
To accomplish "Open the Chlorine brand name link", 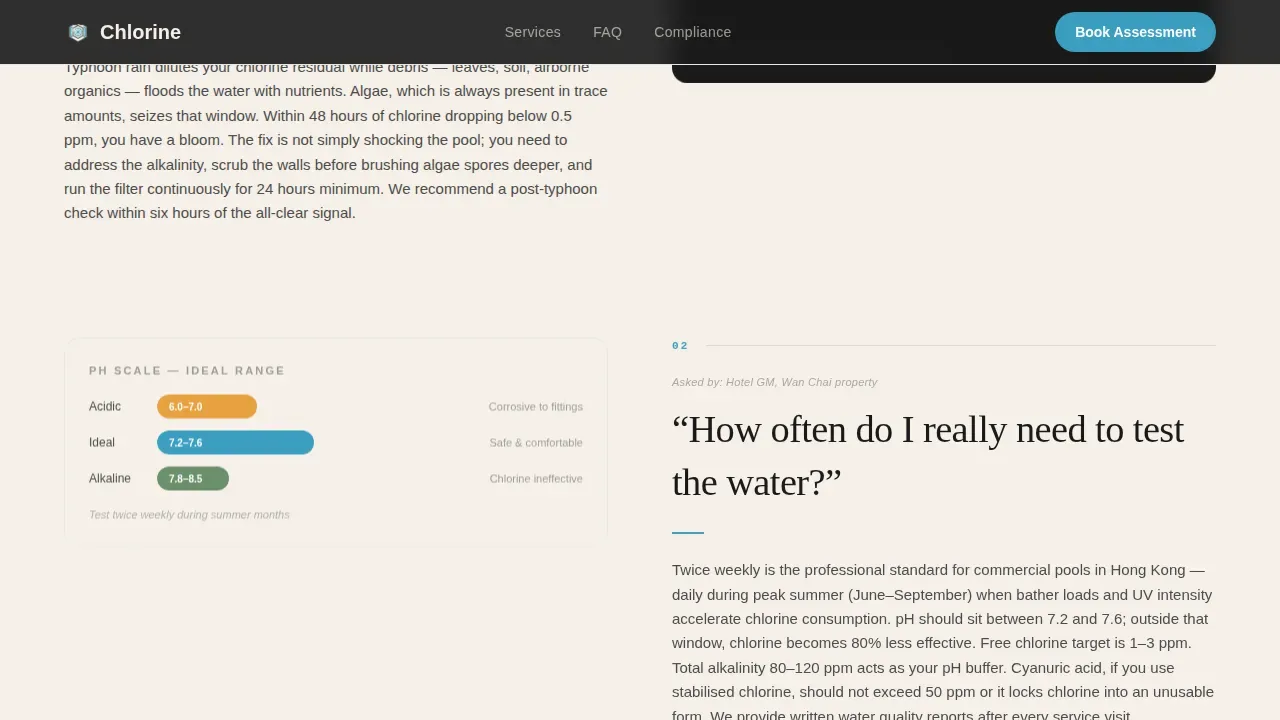I will (140, 32).
